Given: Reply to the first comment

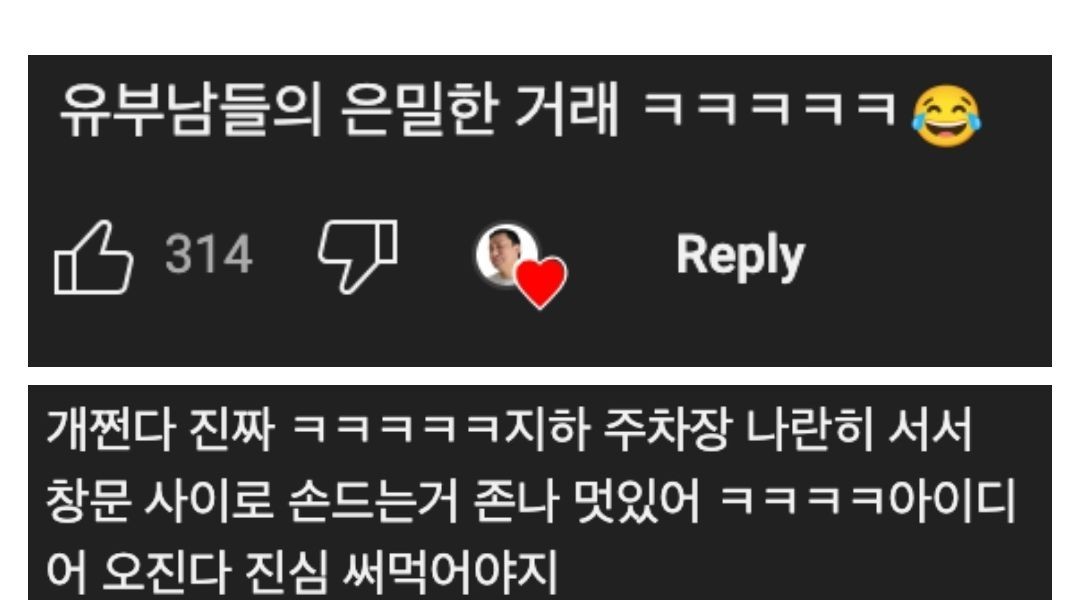Looking at the screenshot, I should pyautogui.click(x=740, y=256).
